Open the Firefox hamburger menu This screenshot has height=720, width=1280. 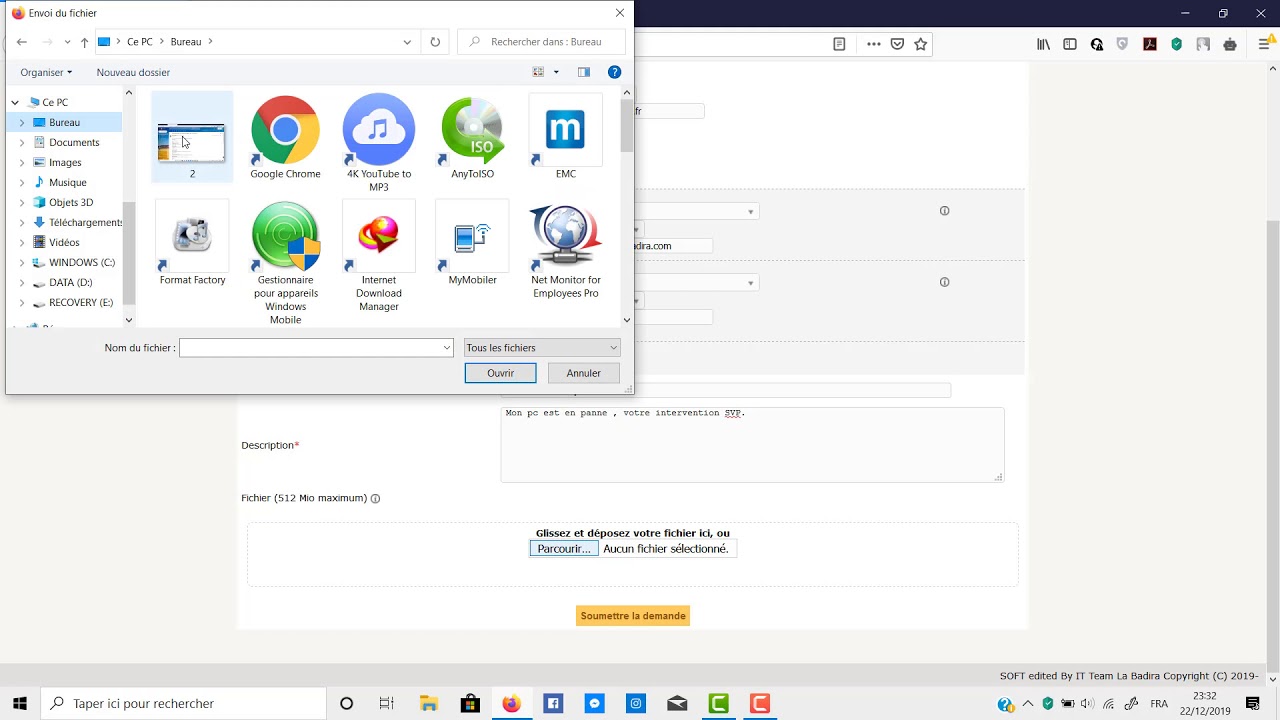pos(1267,44)
